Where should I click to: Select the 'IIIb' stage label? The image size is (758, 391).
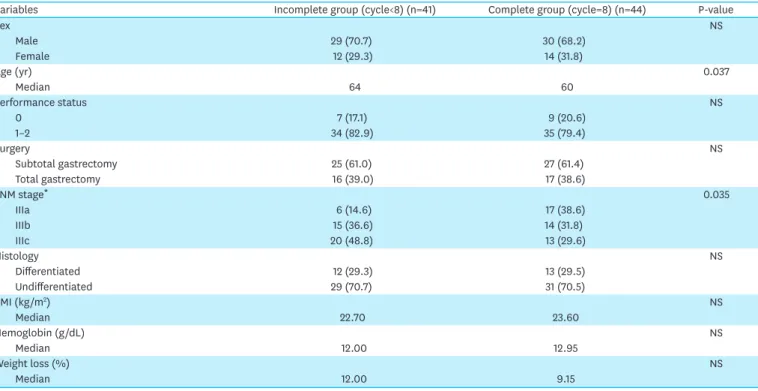tap(23, 226)
